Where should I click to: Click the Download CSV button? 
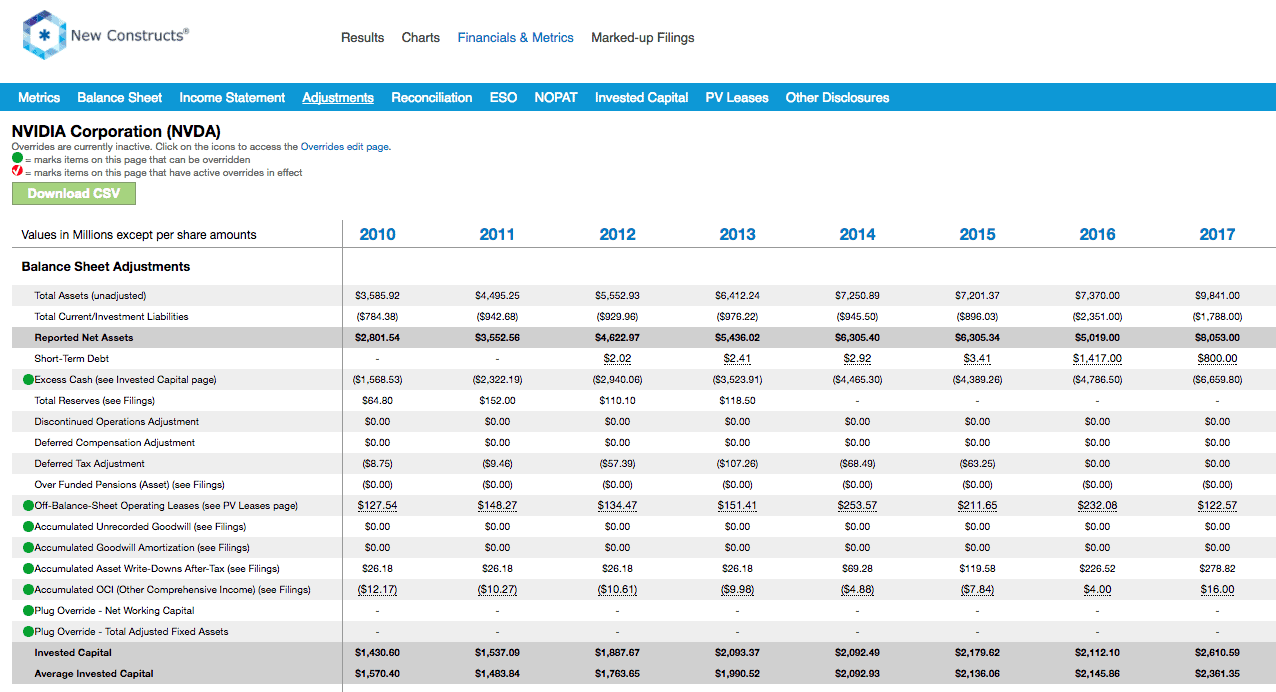[x=74, y=194]
